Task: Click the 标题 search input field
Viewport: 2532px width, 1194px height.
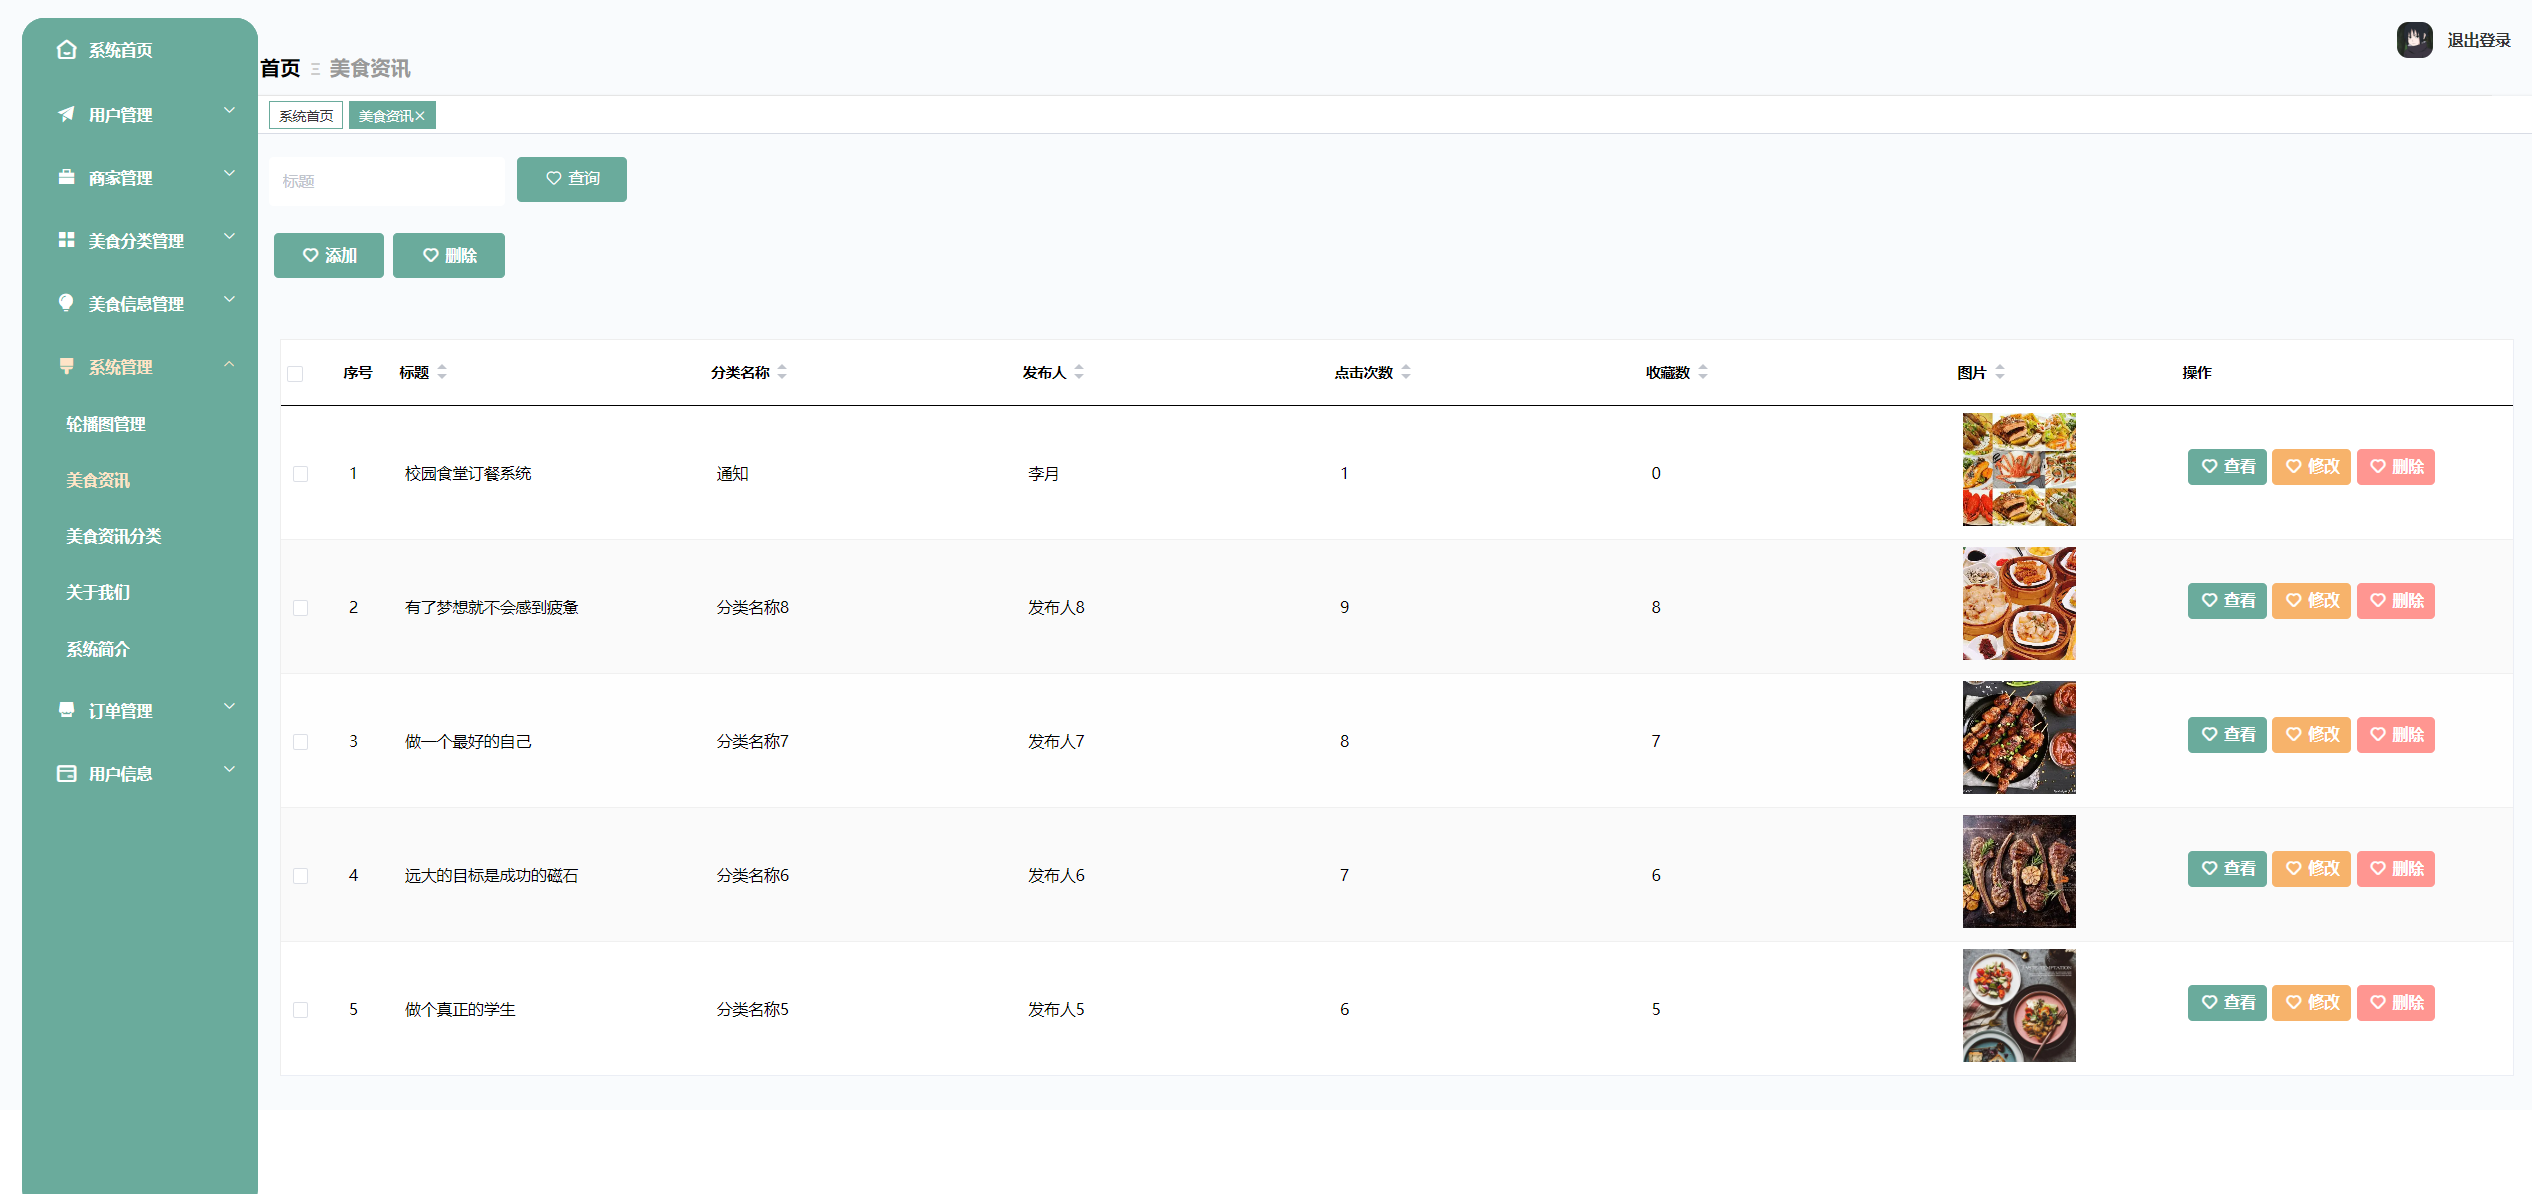Action: point(386,181)
